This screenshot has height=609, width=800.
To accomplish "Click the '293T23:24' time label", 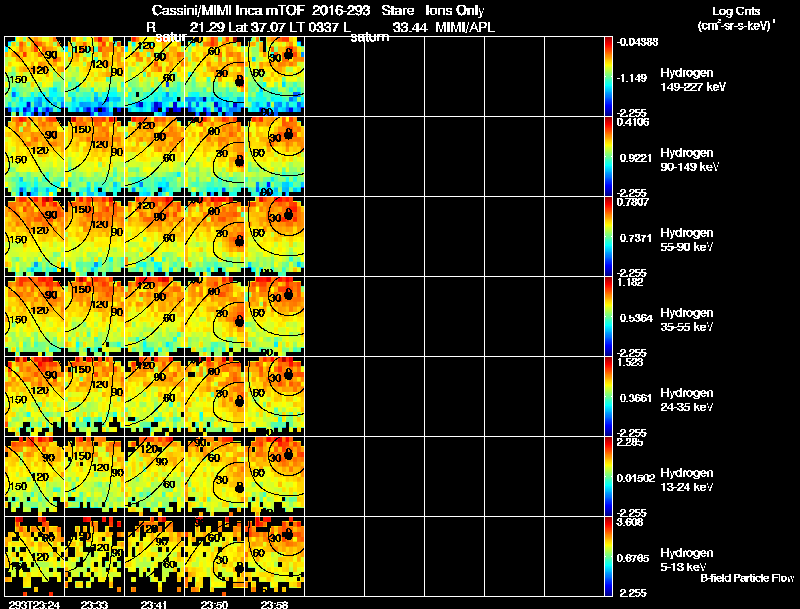I will coord(34,605).
